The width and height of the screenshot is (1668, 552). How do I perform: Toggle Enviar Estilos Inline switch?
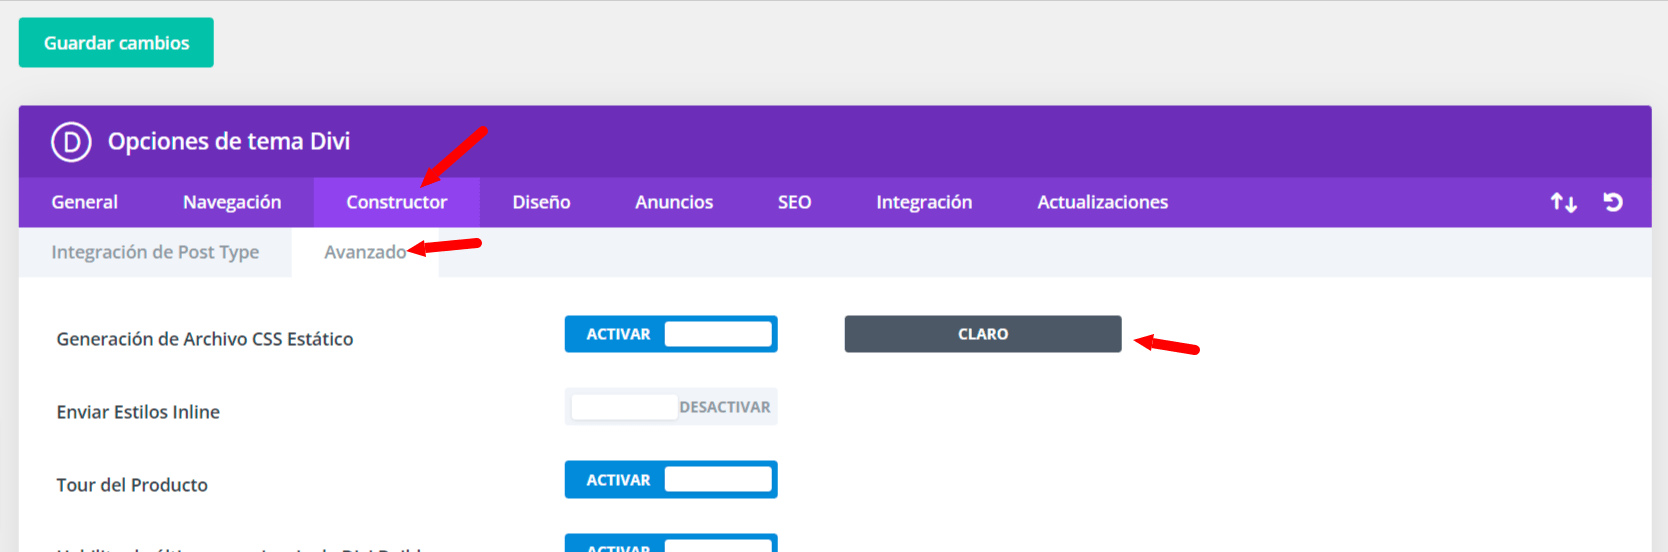point(671,407)
